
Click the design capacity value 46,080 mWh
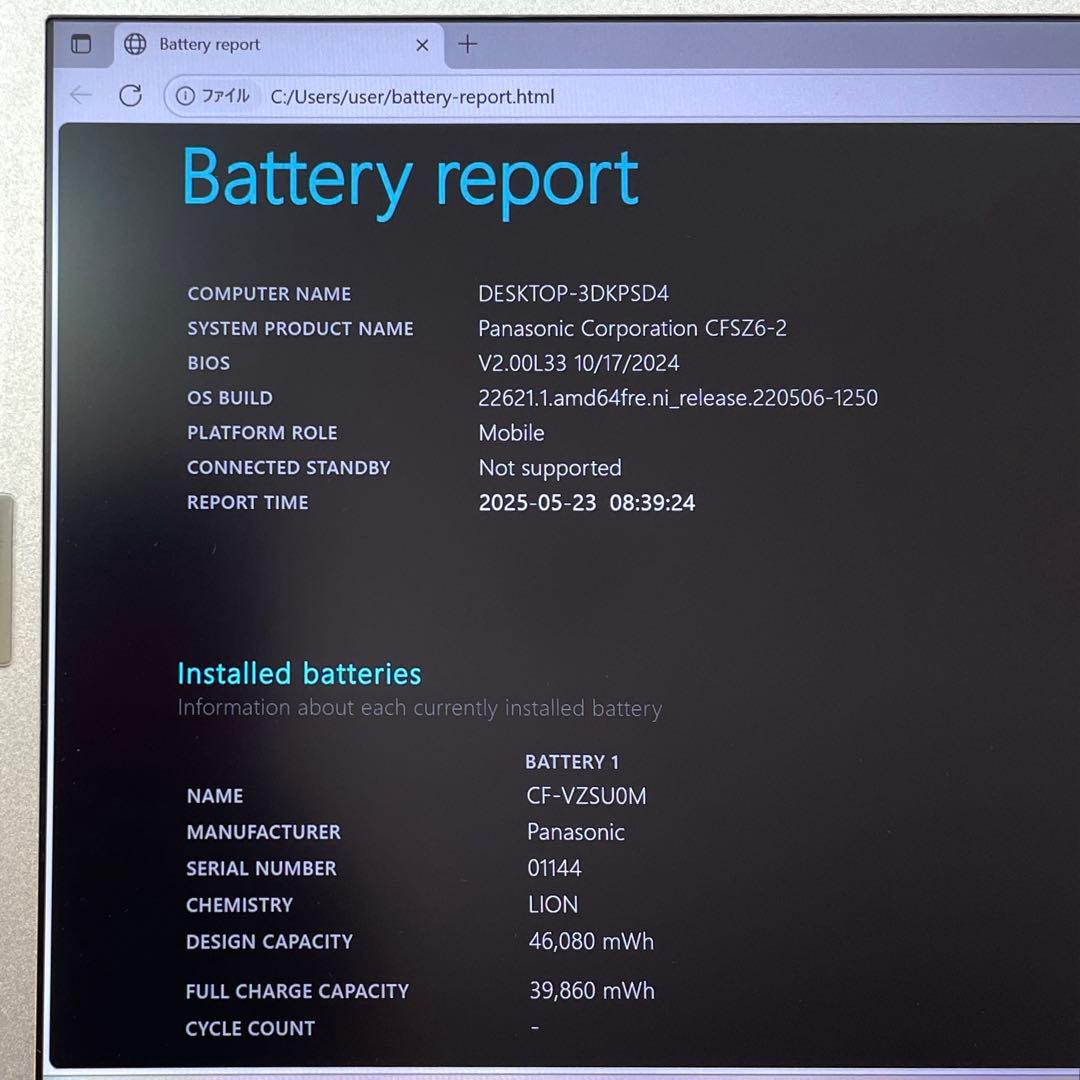tap(591, 942)
